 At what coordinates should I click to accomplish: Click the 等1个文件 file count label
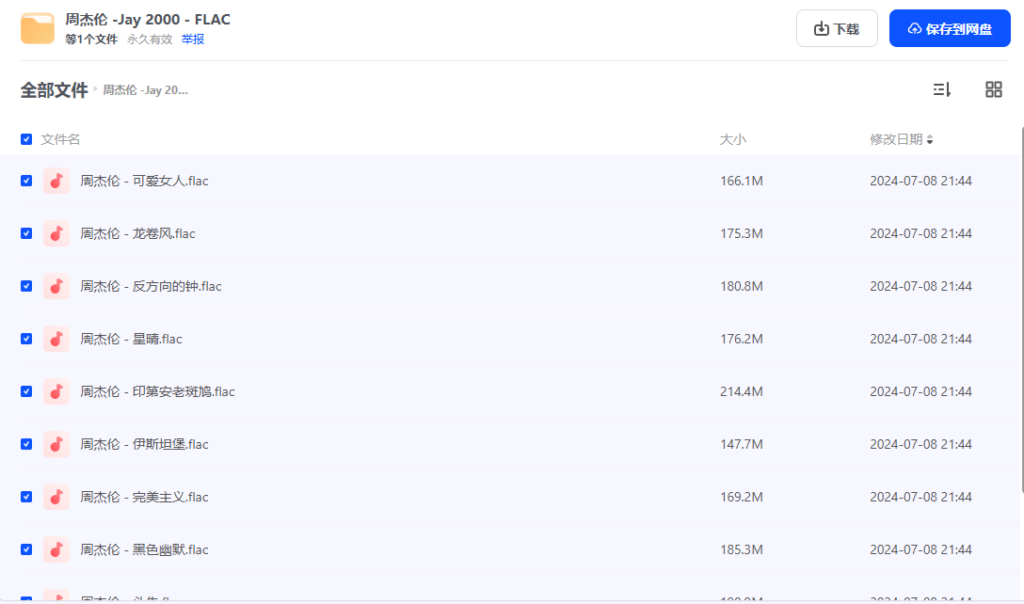click(x=91, y=39)
